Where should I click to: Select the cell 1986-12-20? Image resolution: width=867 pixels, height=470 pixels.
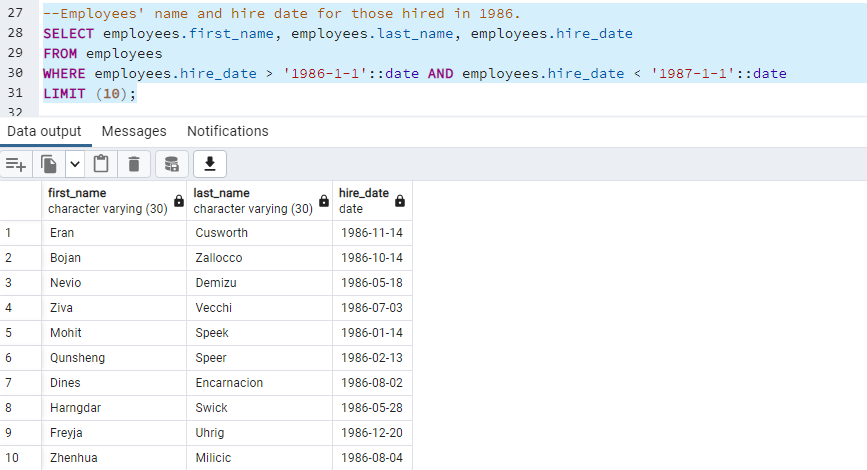click(x=372, y=432)
